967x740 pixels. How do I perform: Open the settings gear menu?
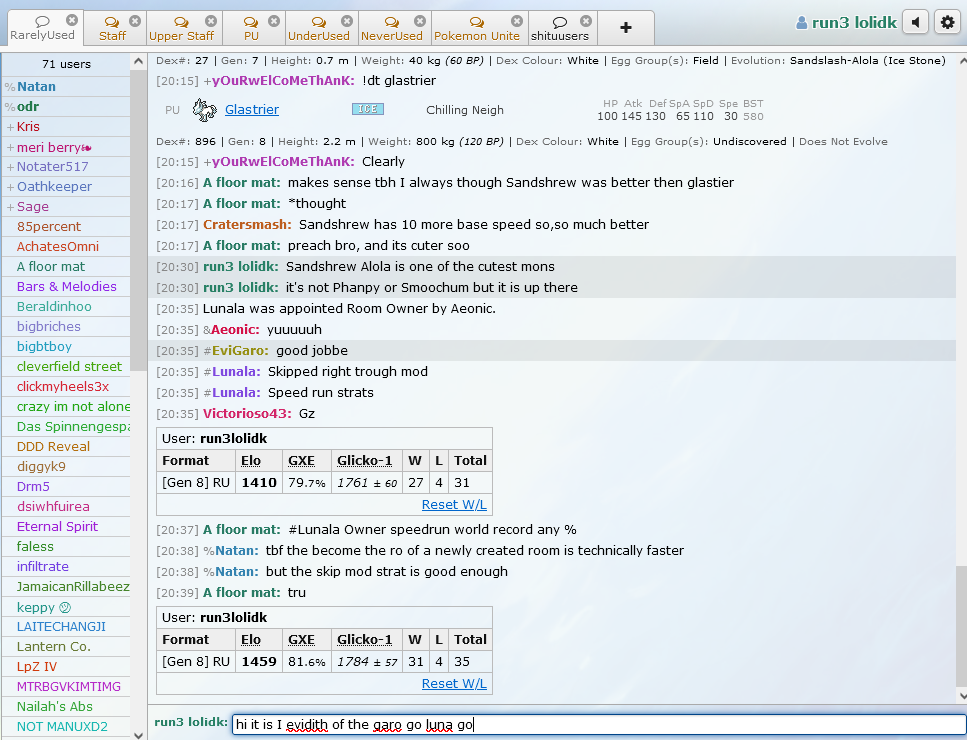[945, 23]
